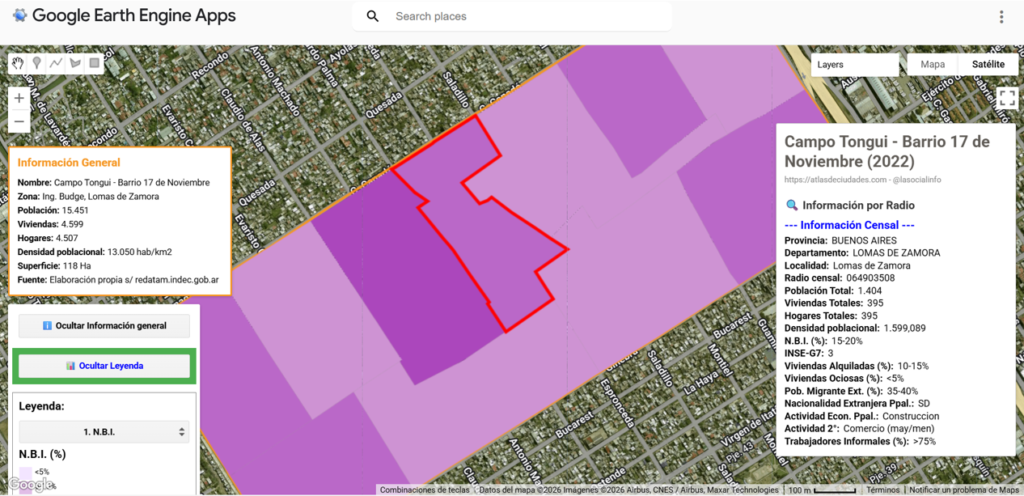Select the draw line tool
Image resolution: width=1024 pixels, height=496 pixels.
pyautogui.click(x=56, y=63)
